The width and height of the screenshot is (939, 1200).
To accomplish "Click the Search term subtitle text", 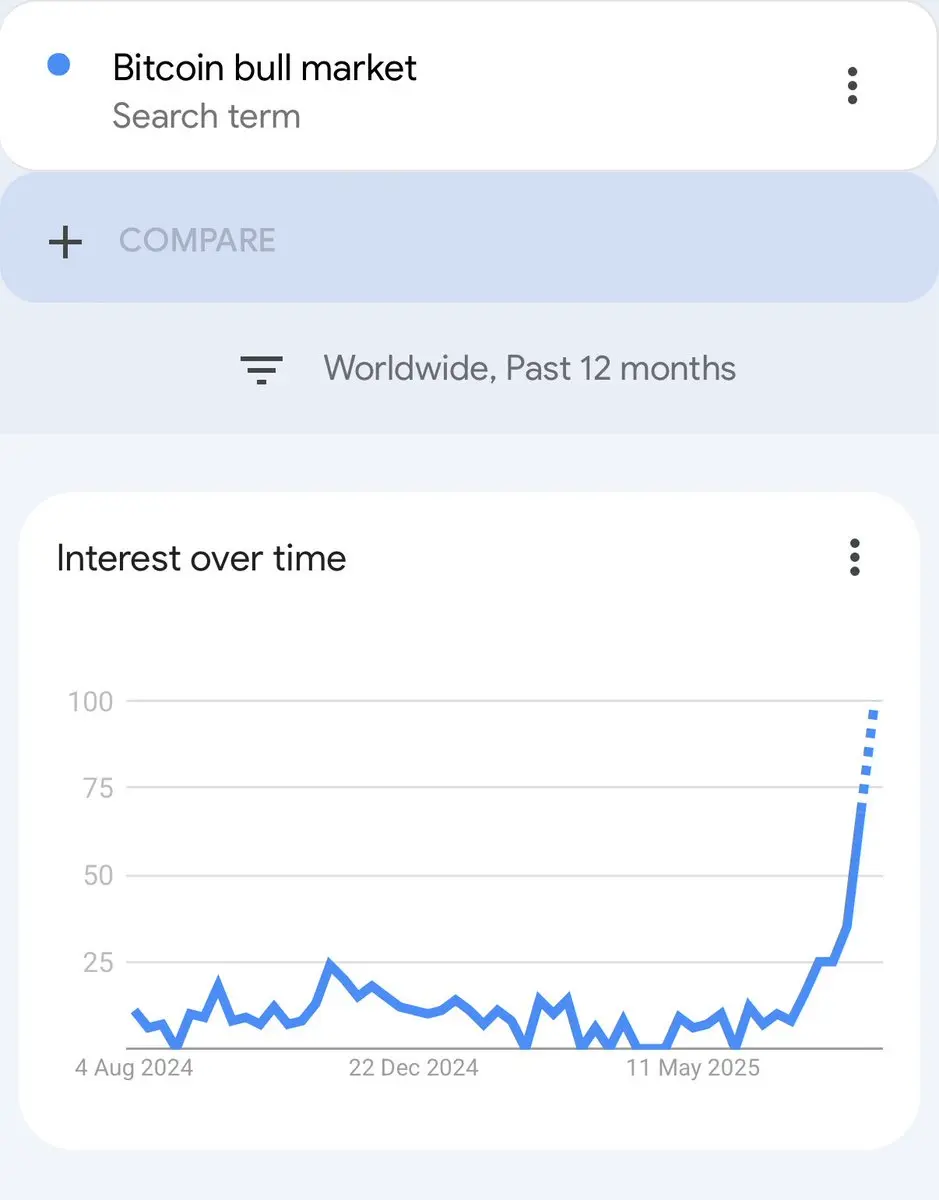I will (206, 116).
